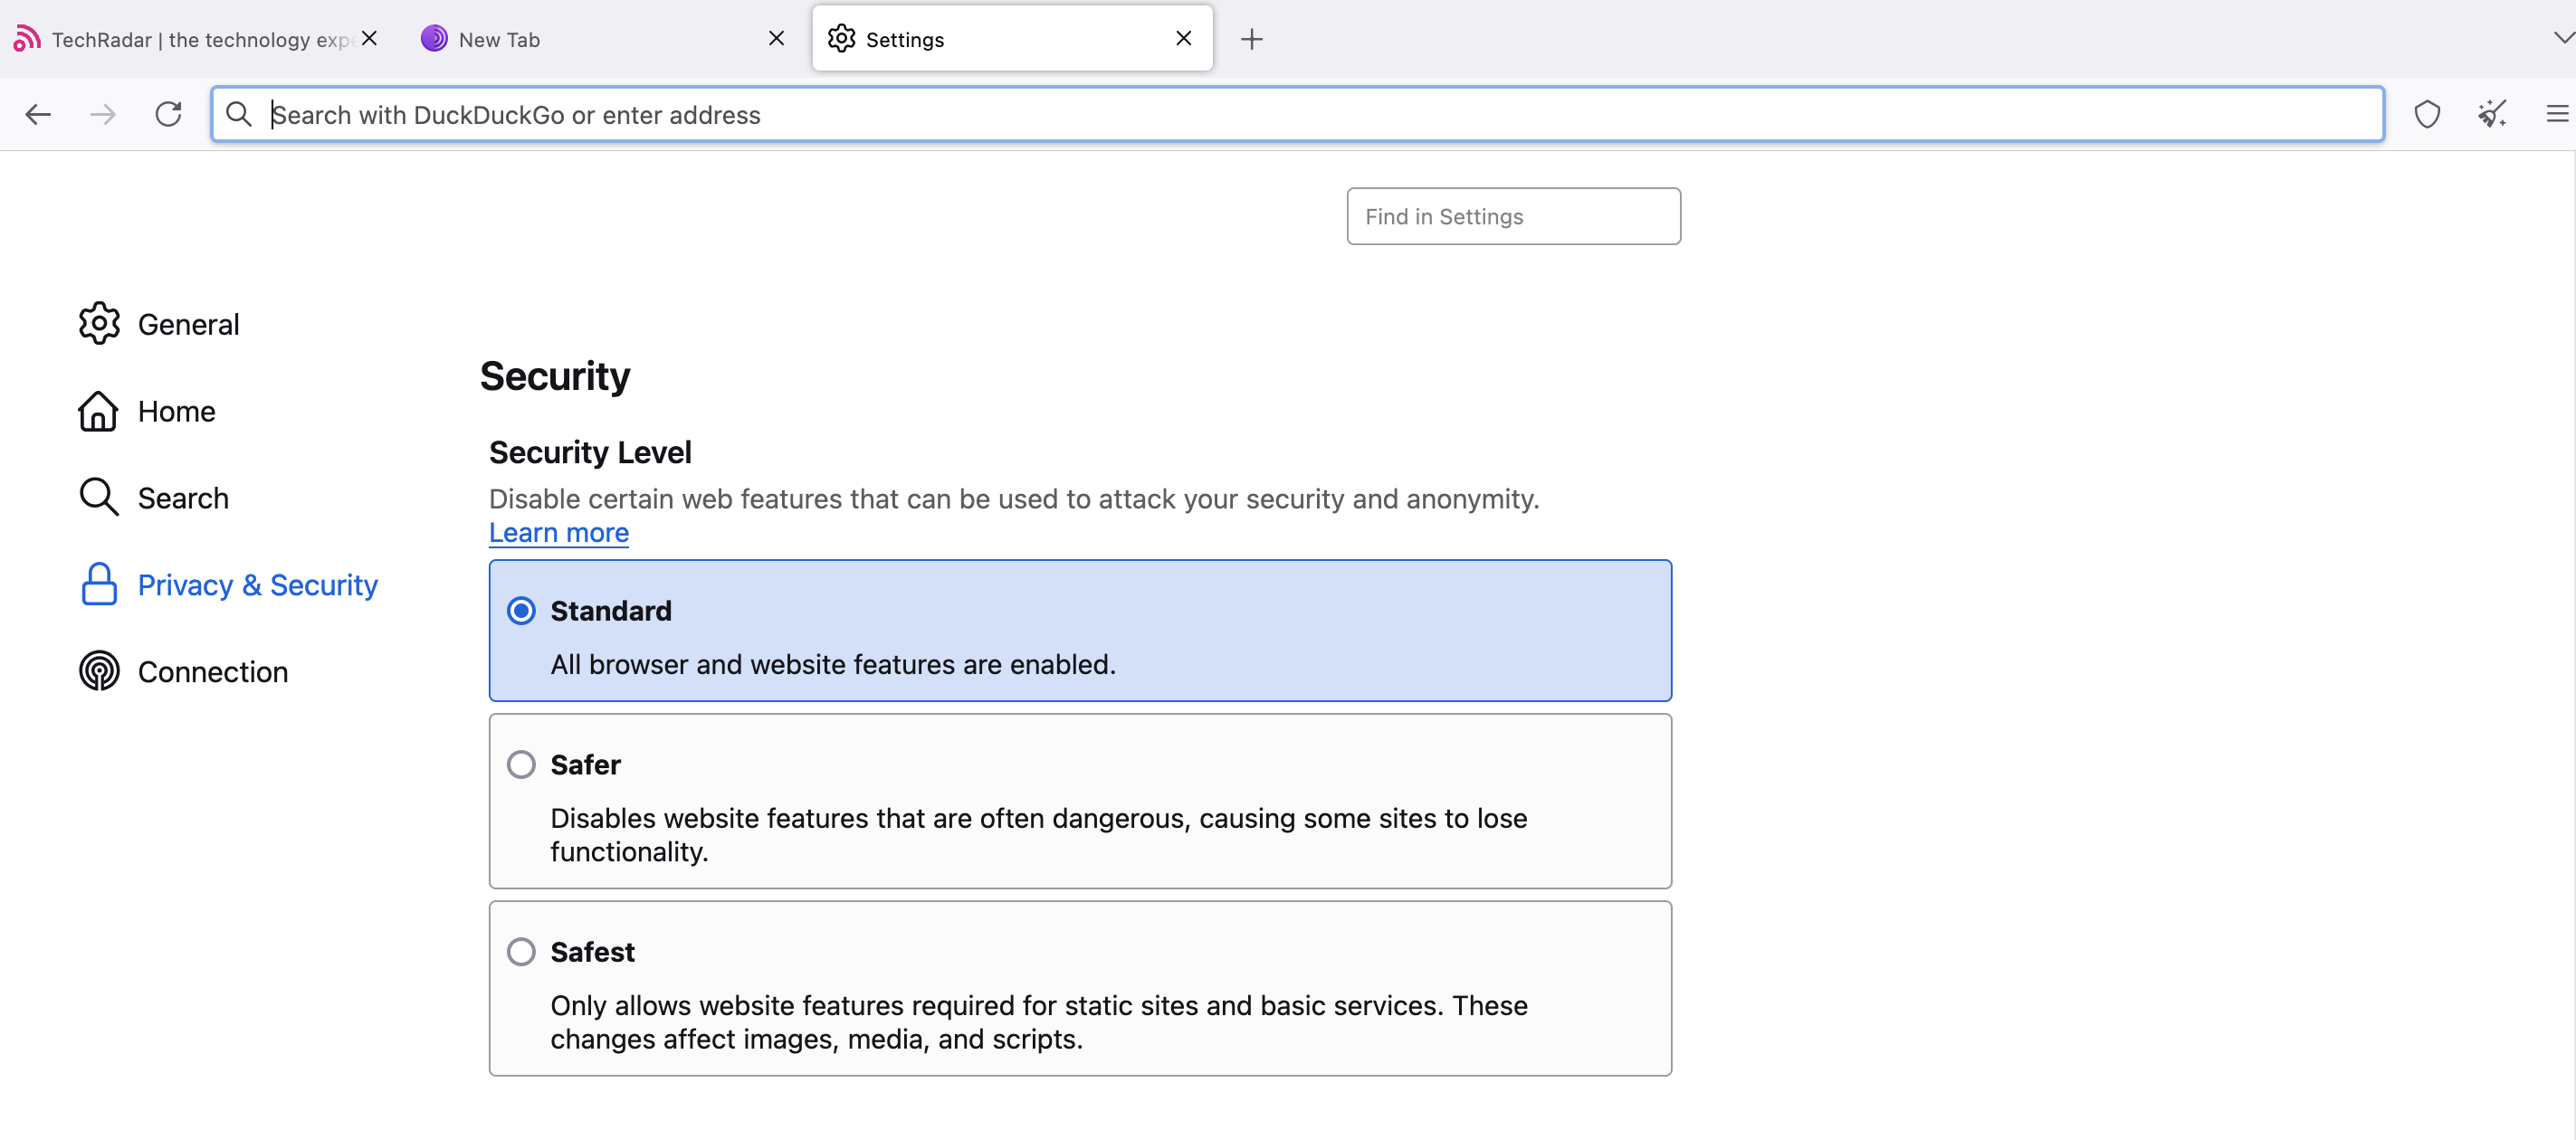The height and width of the screenshot is (1140, 2576).
Task: Go back using the back arrow
Action: (x=38, y=114)
